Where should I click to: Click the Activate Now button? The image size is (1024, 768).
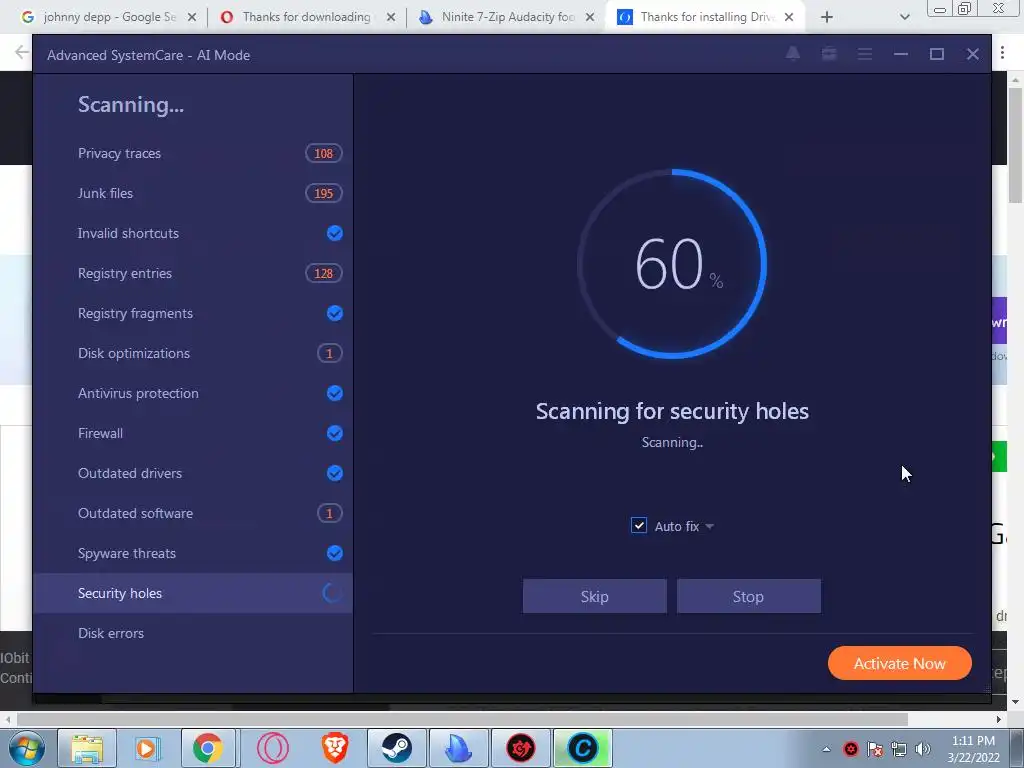[x=899, y=663]
